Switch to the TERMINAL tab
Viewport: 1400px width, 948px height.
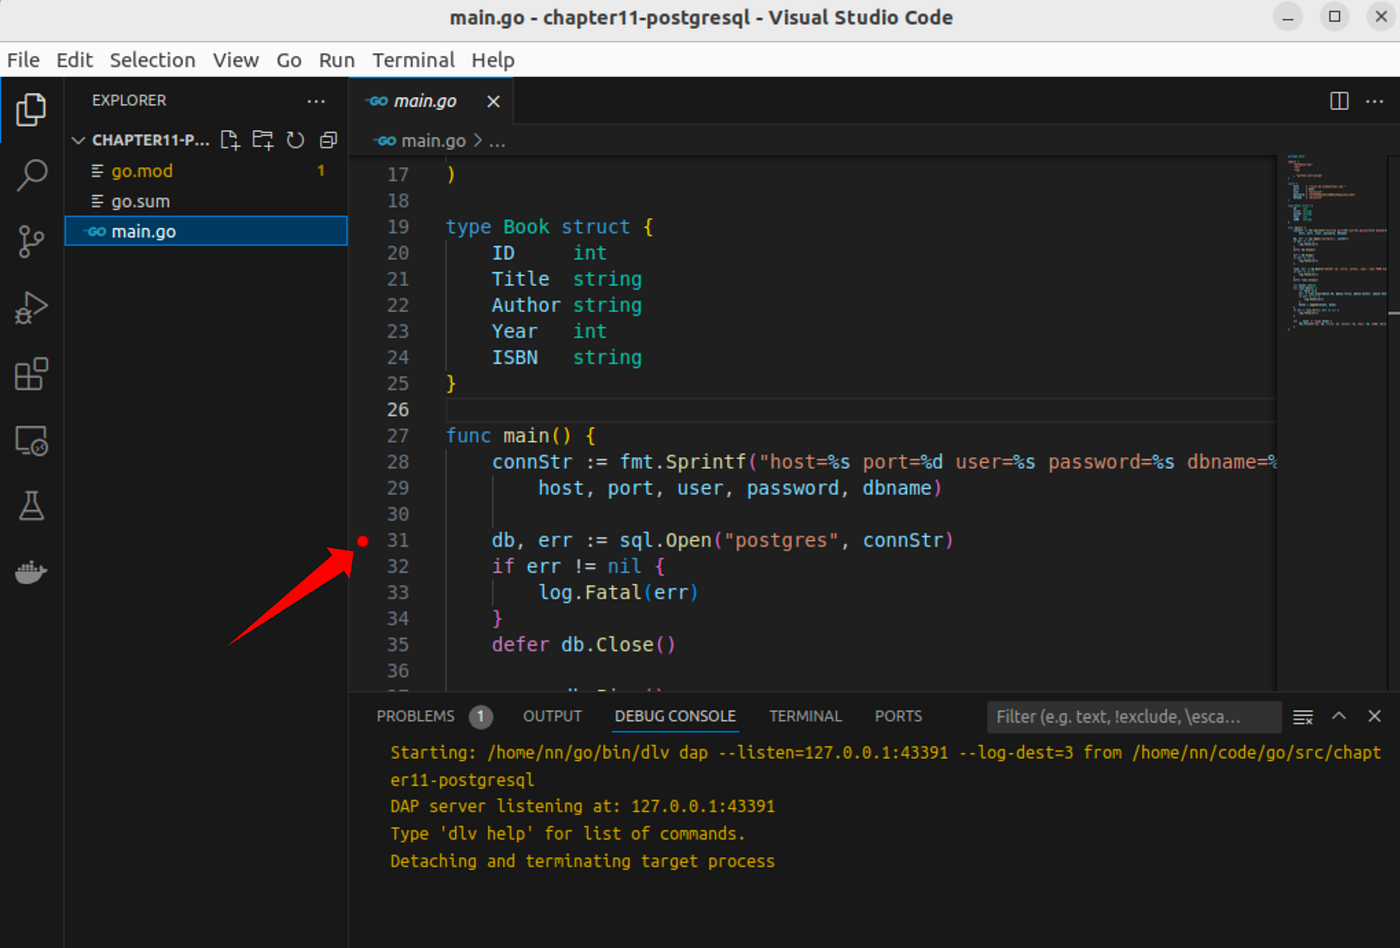[x=805, y=716]
